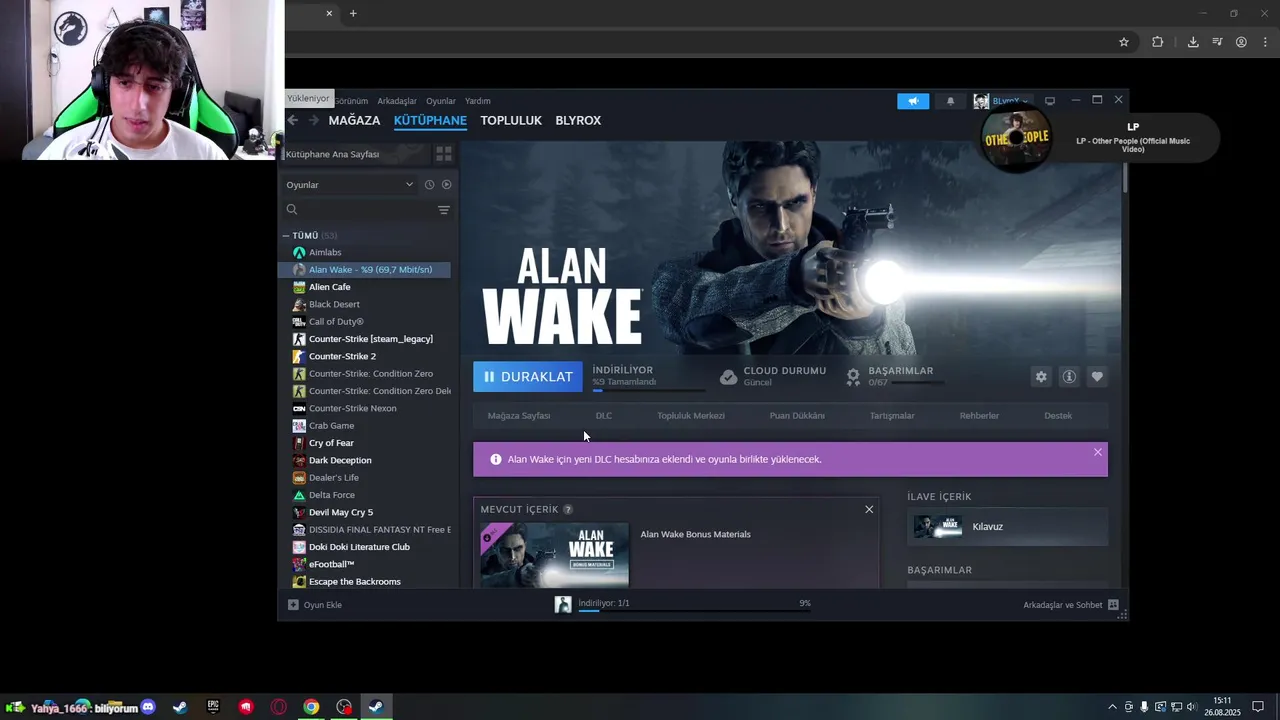1280x720 pixels.
Task: Open the DLC link
Action: point(604,416)
